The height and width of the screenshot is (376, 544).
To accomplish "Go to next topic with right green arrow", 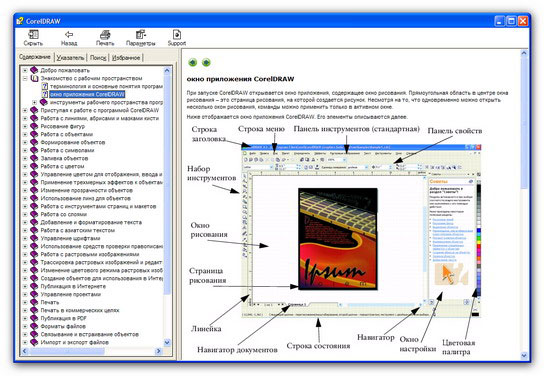I will 206,62.
